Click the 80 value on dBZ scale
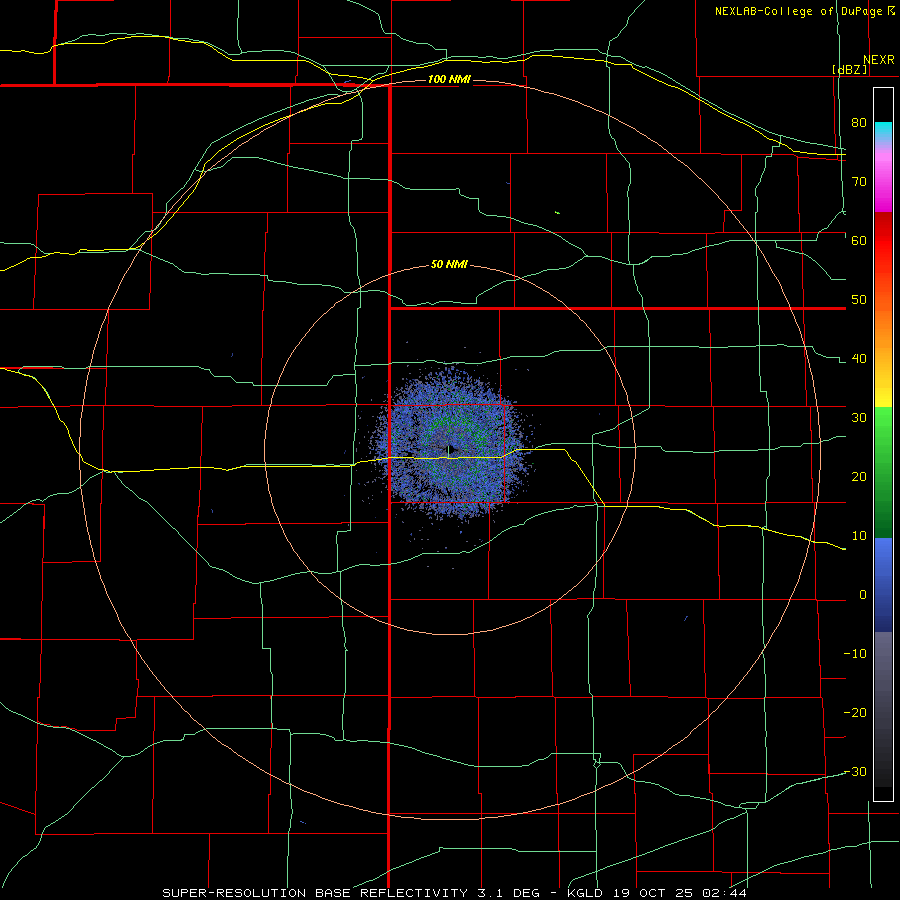900x900 pixels. tap(859, 122)
